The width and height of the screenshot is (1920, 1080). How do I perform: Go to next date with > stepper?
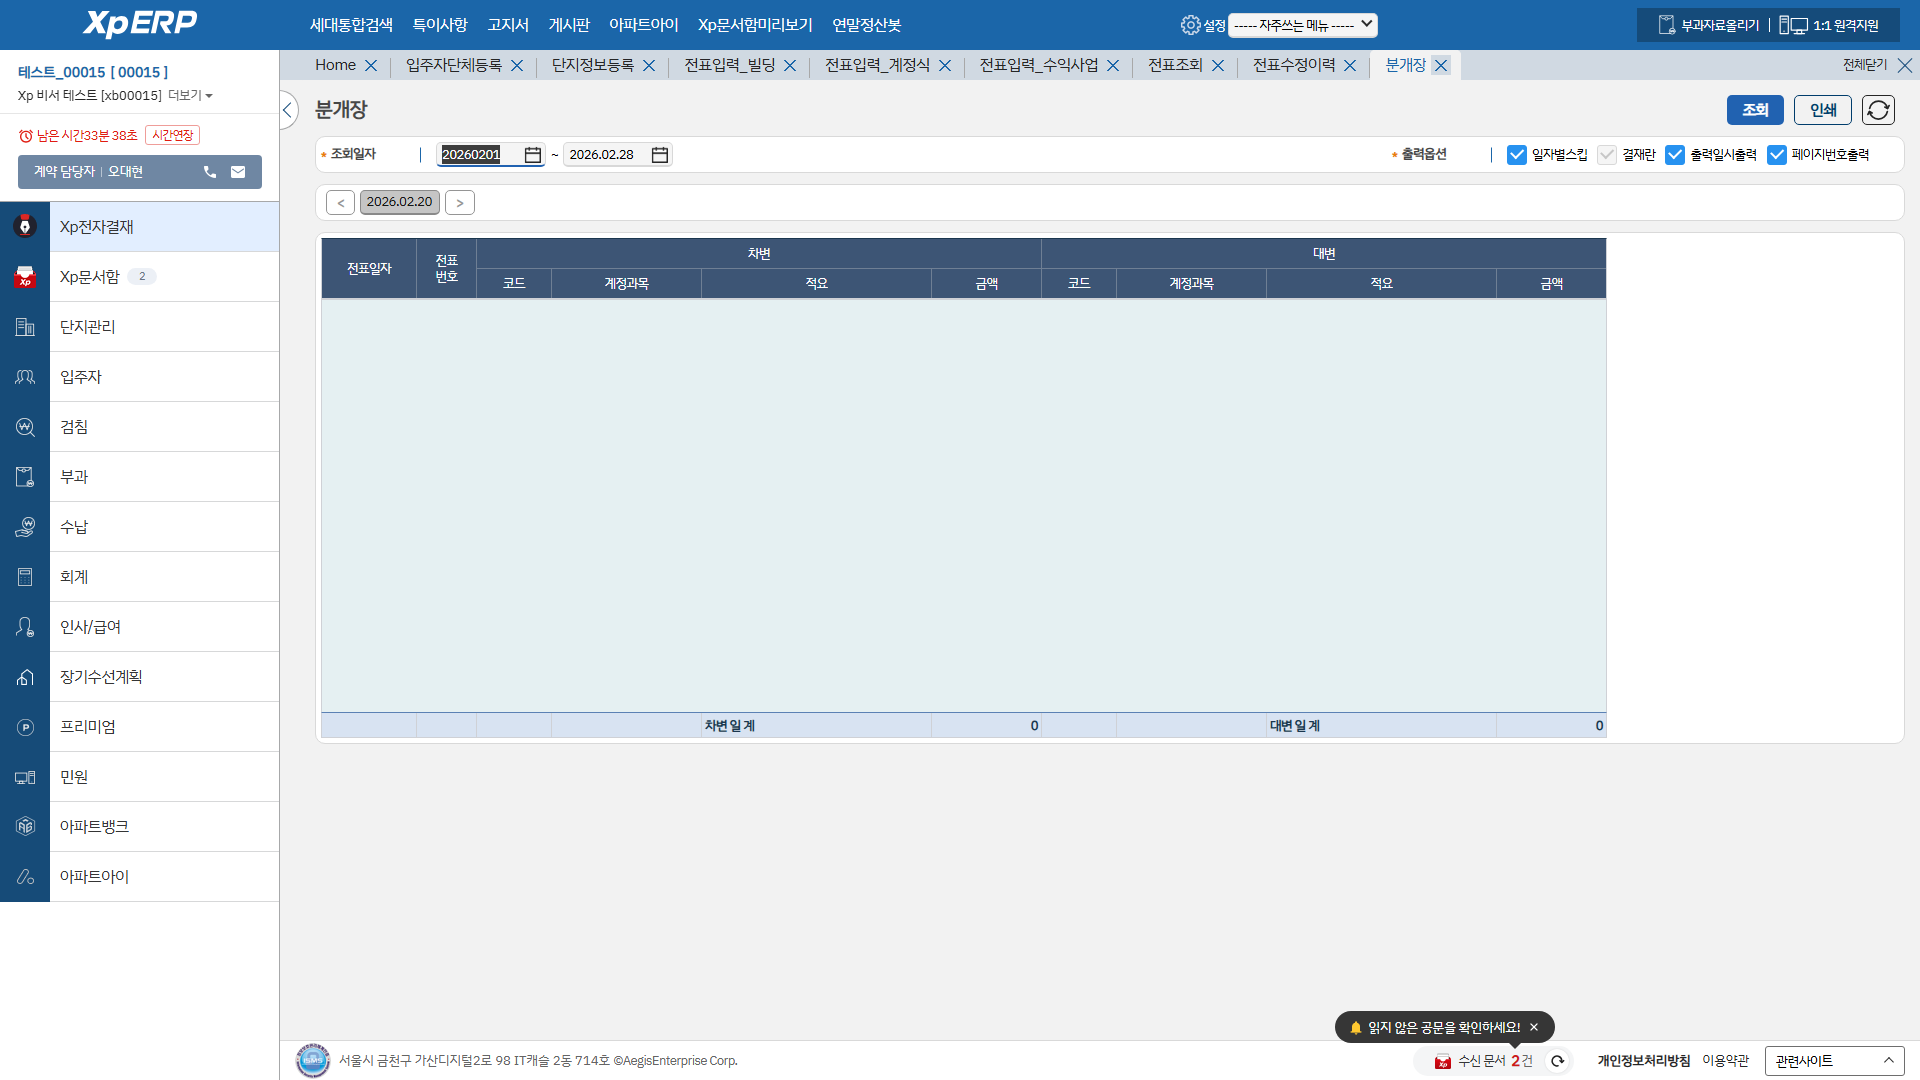[x=460, y=203]
